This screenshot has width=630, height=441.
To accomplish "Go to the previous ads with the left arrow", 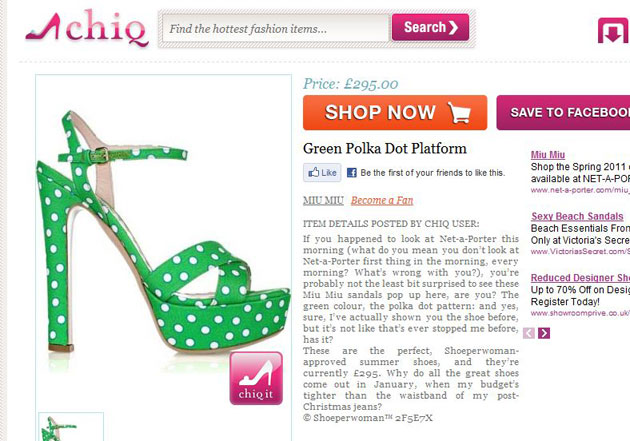I will coord(529,333).
